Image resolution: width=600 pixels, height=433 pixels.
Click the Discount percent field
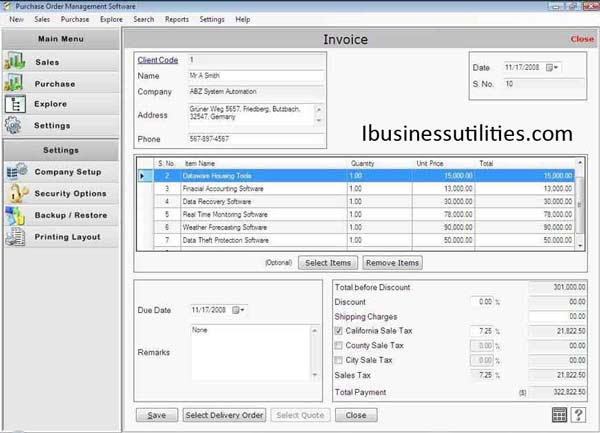[x=482, y=302]
